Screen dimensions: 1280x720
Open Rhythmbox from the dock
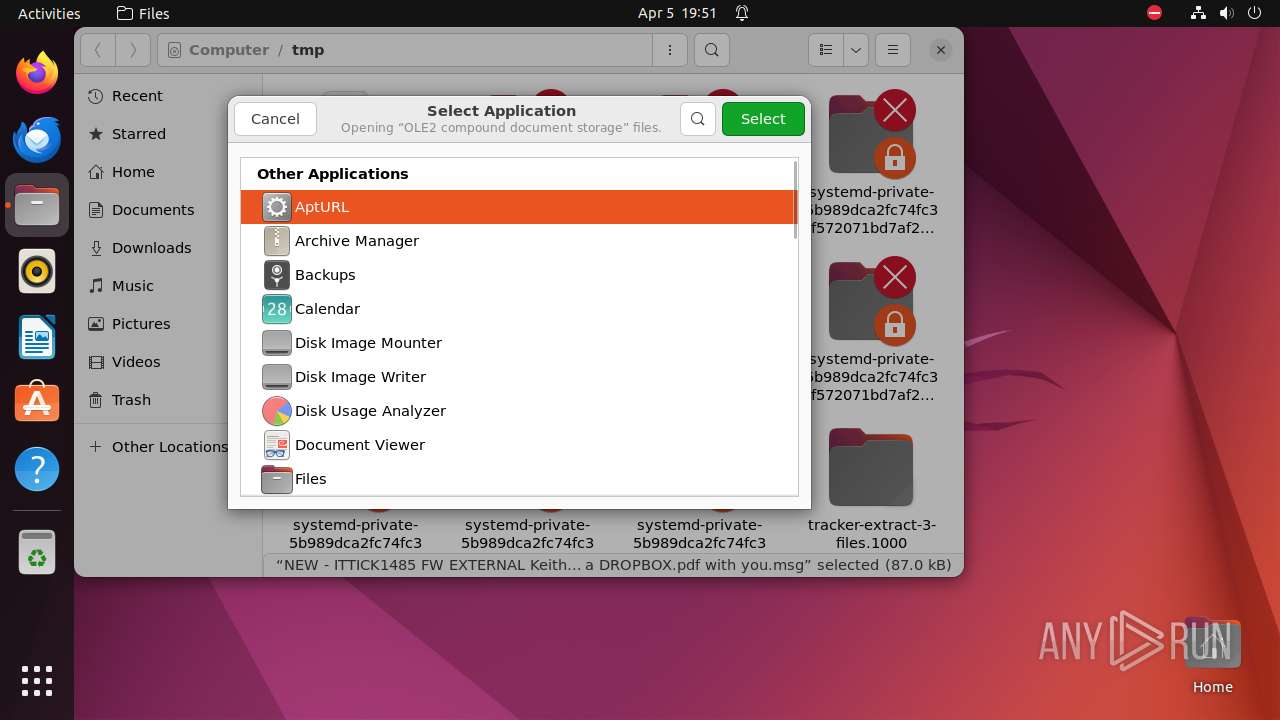click(x=37, y=271)
